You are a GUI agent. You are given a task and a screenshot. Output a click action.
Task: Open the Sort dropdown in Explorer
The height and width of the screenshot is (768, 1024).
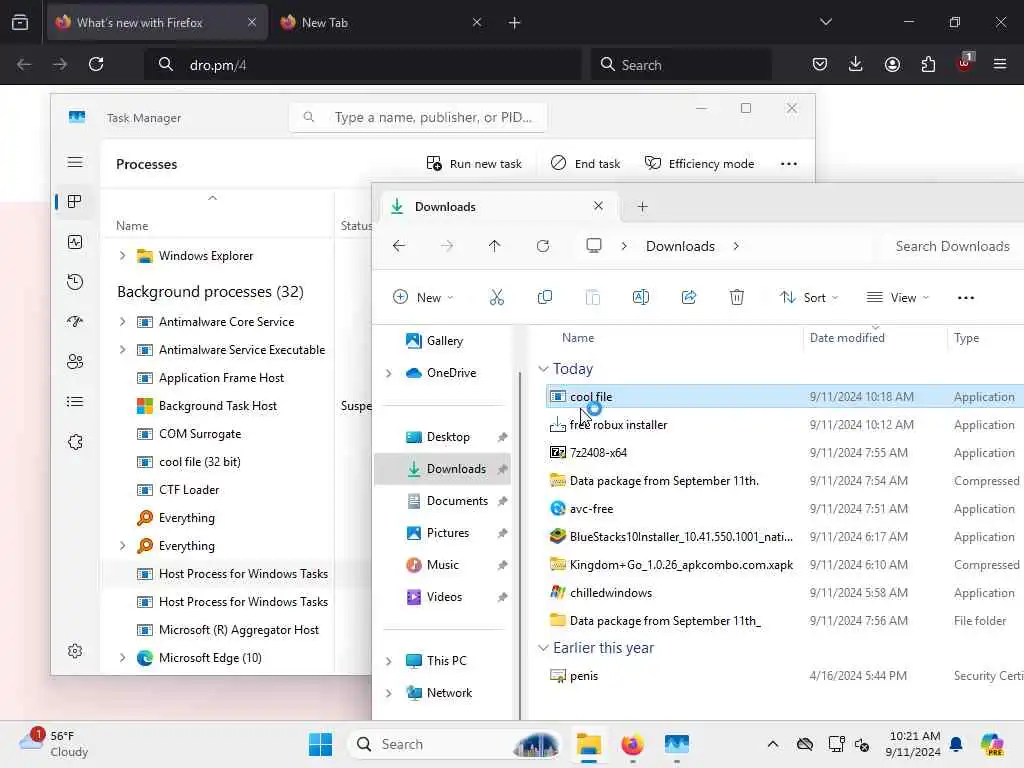pos(809,298)
